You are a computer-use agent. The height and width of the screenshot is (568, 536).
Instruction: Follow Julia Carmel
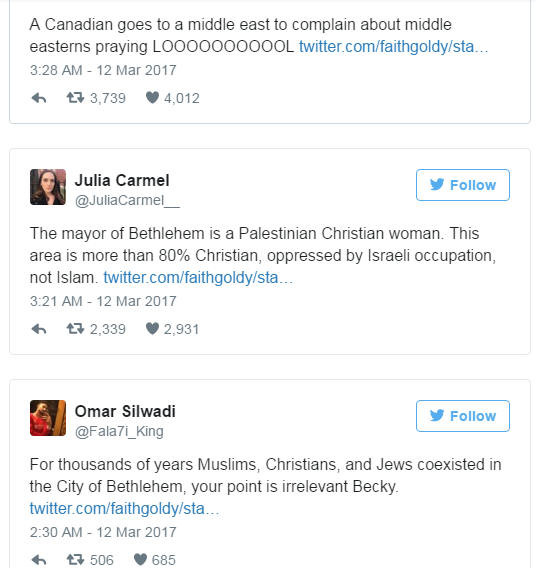pos(462,185)
